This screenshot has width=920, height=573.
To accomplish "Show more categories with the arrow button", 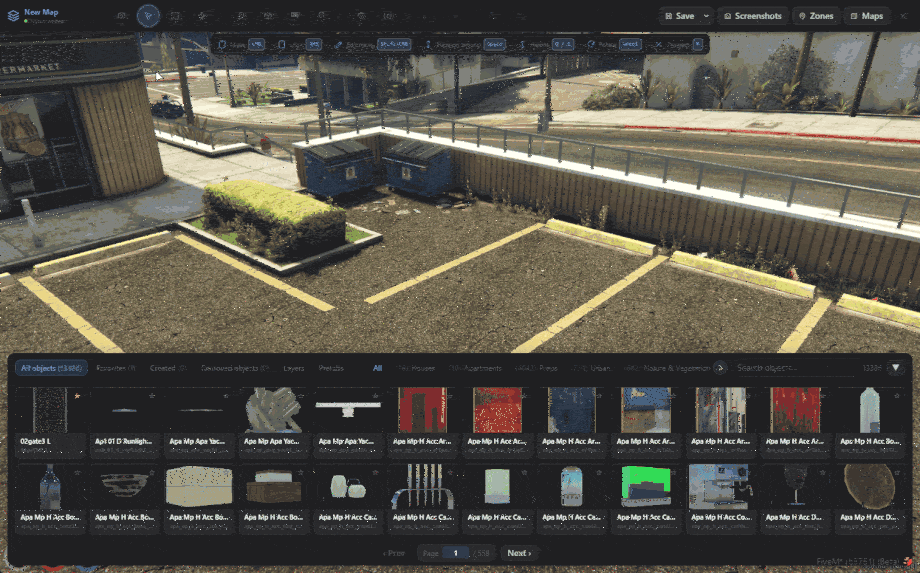I will 720,368.
